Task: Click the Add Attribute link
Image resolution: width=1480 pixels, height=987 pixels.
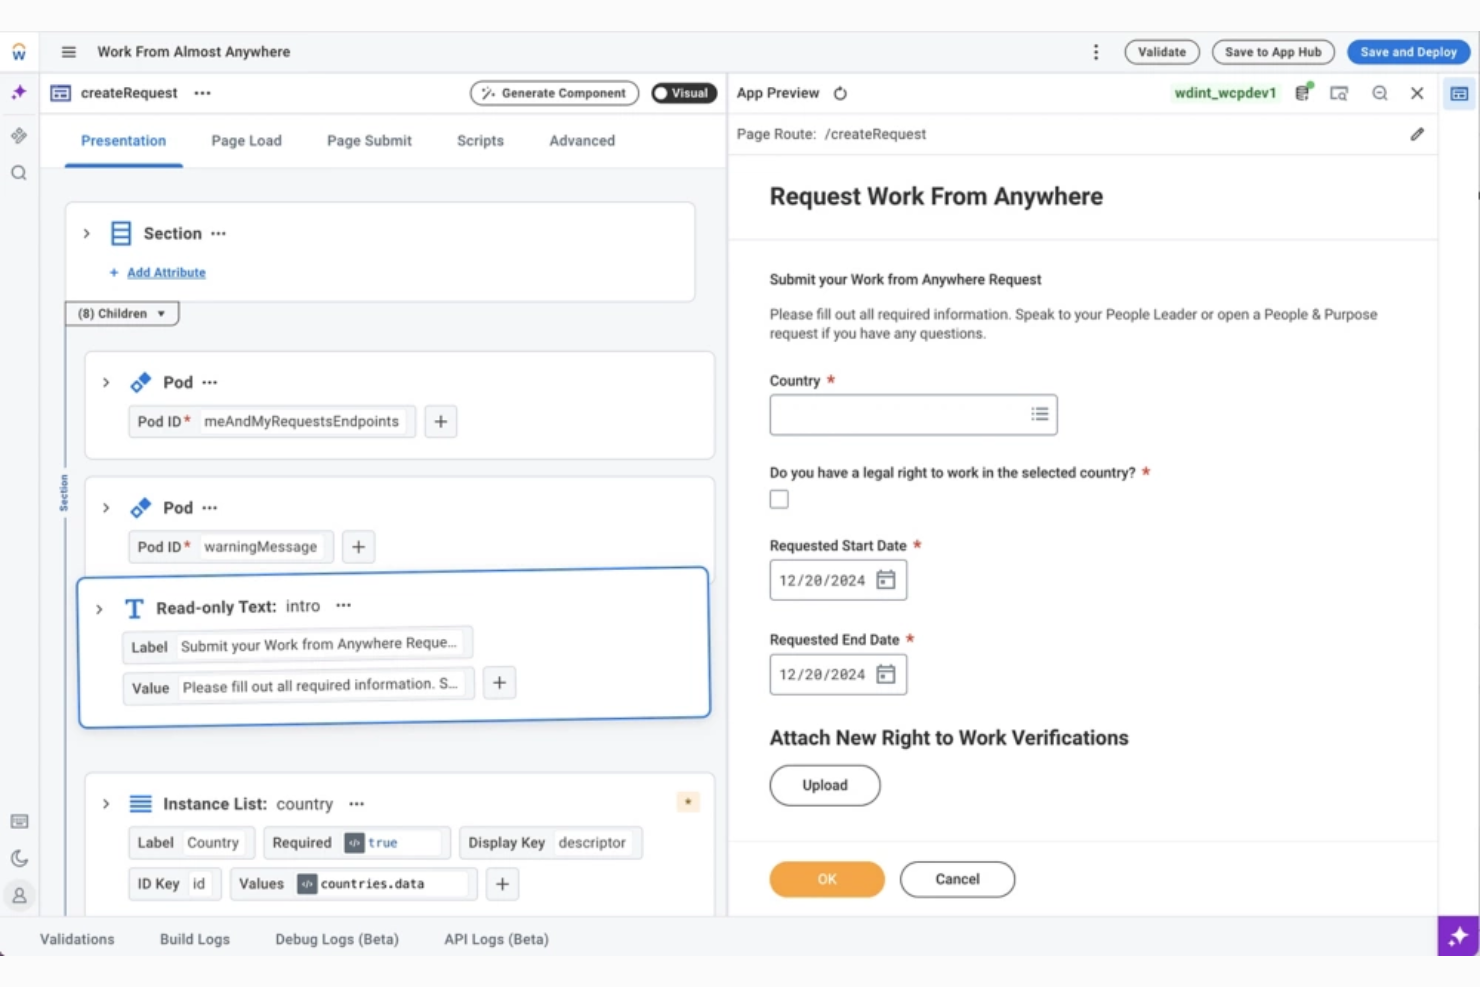Action: pyautogui.click(x=164, y=271)
